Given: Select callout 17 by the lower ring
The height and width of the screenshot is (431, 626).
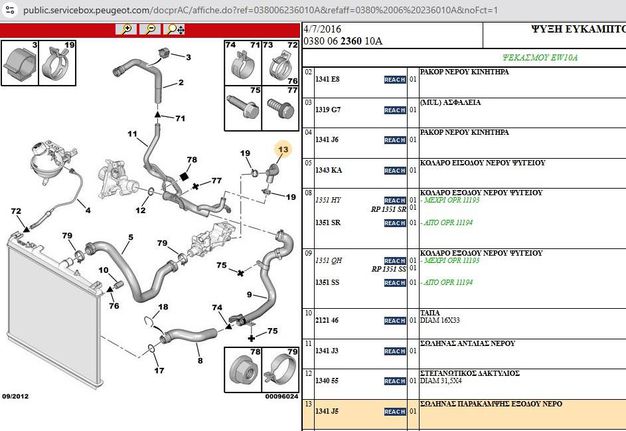Looking at the screenshot, I should 159,370.
